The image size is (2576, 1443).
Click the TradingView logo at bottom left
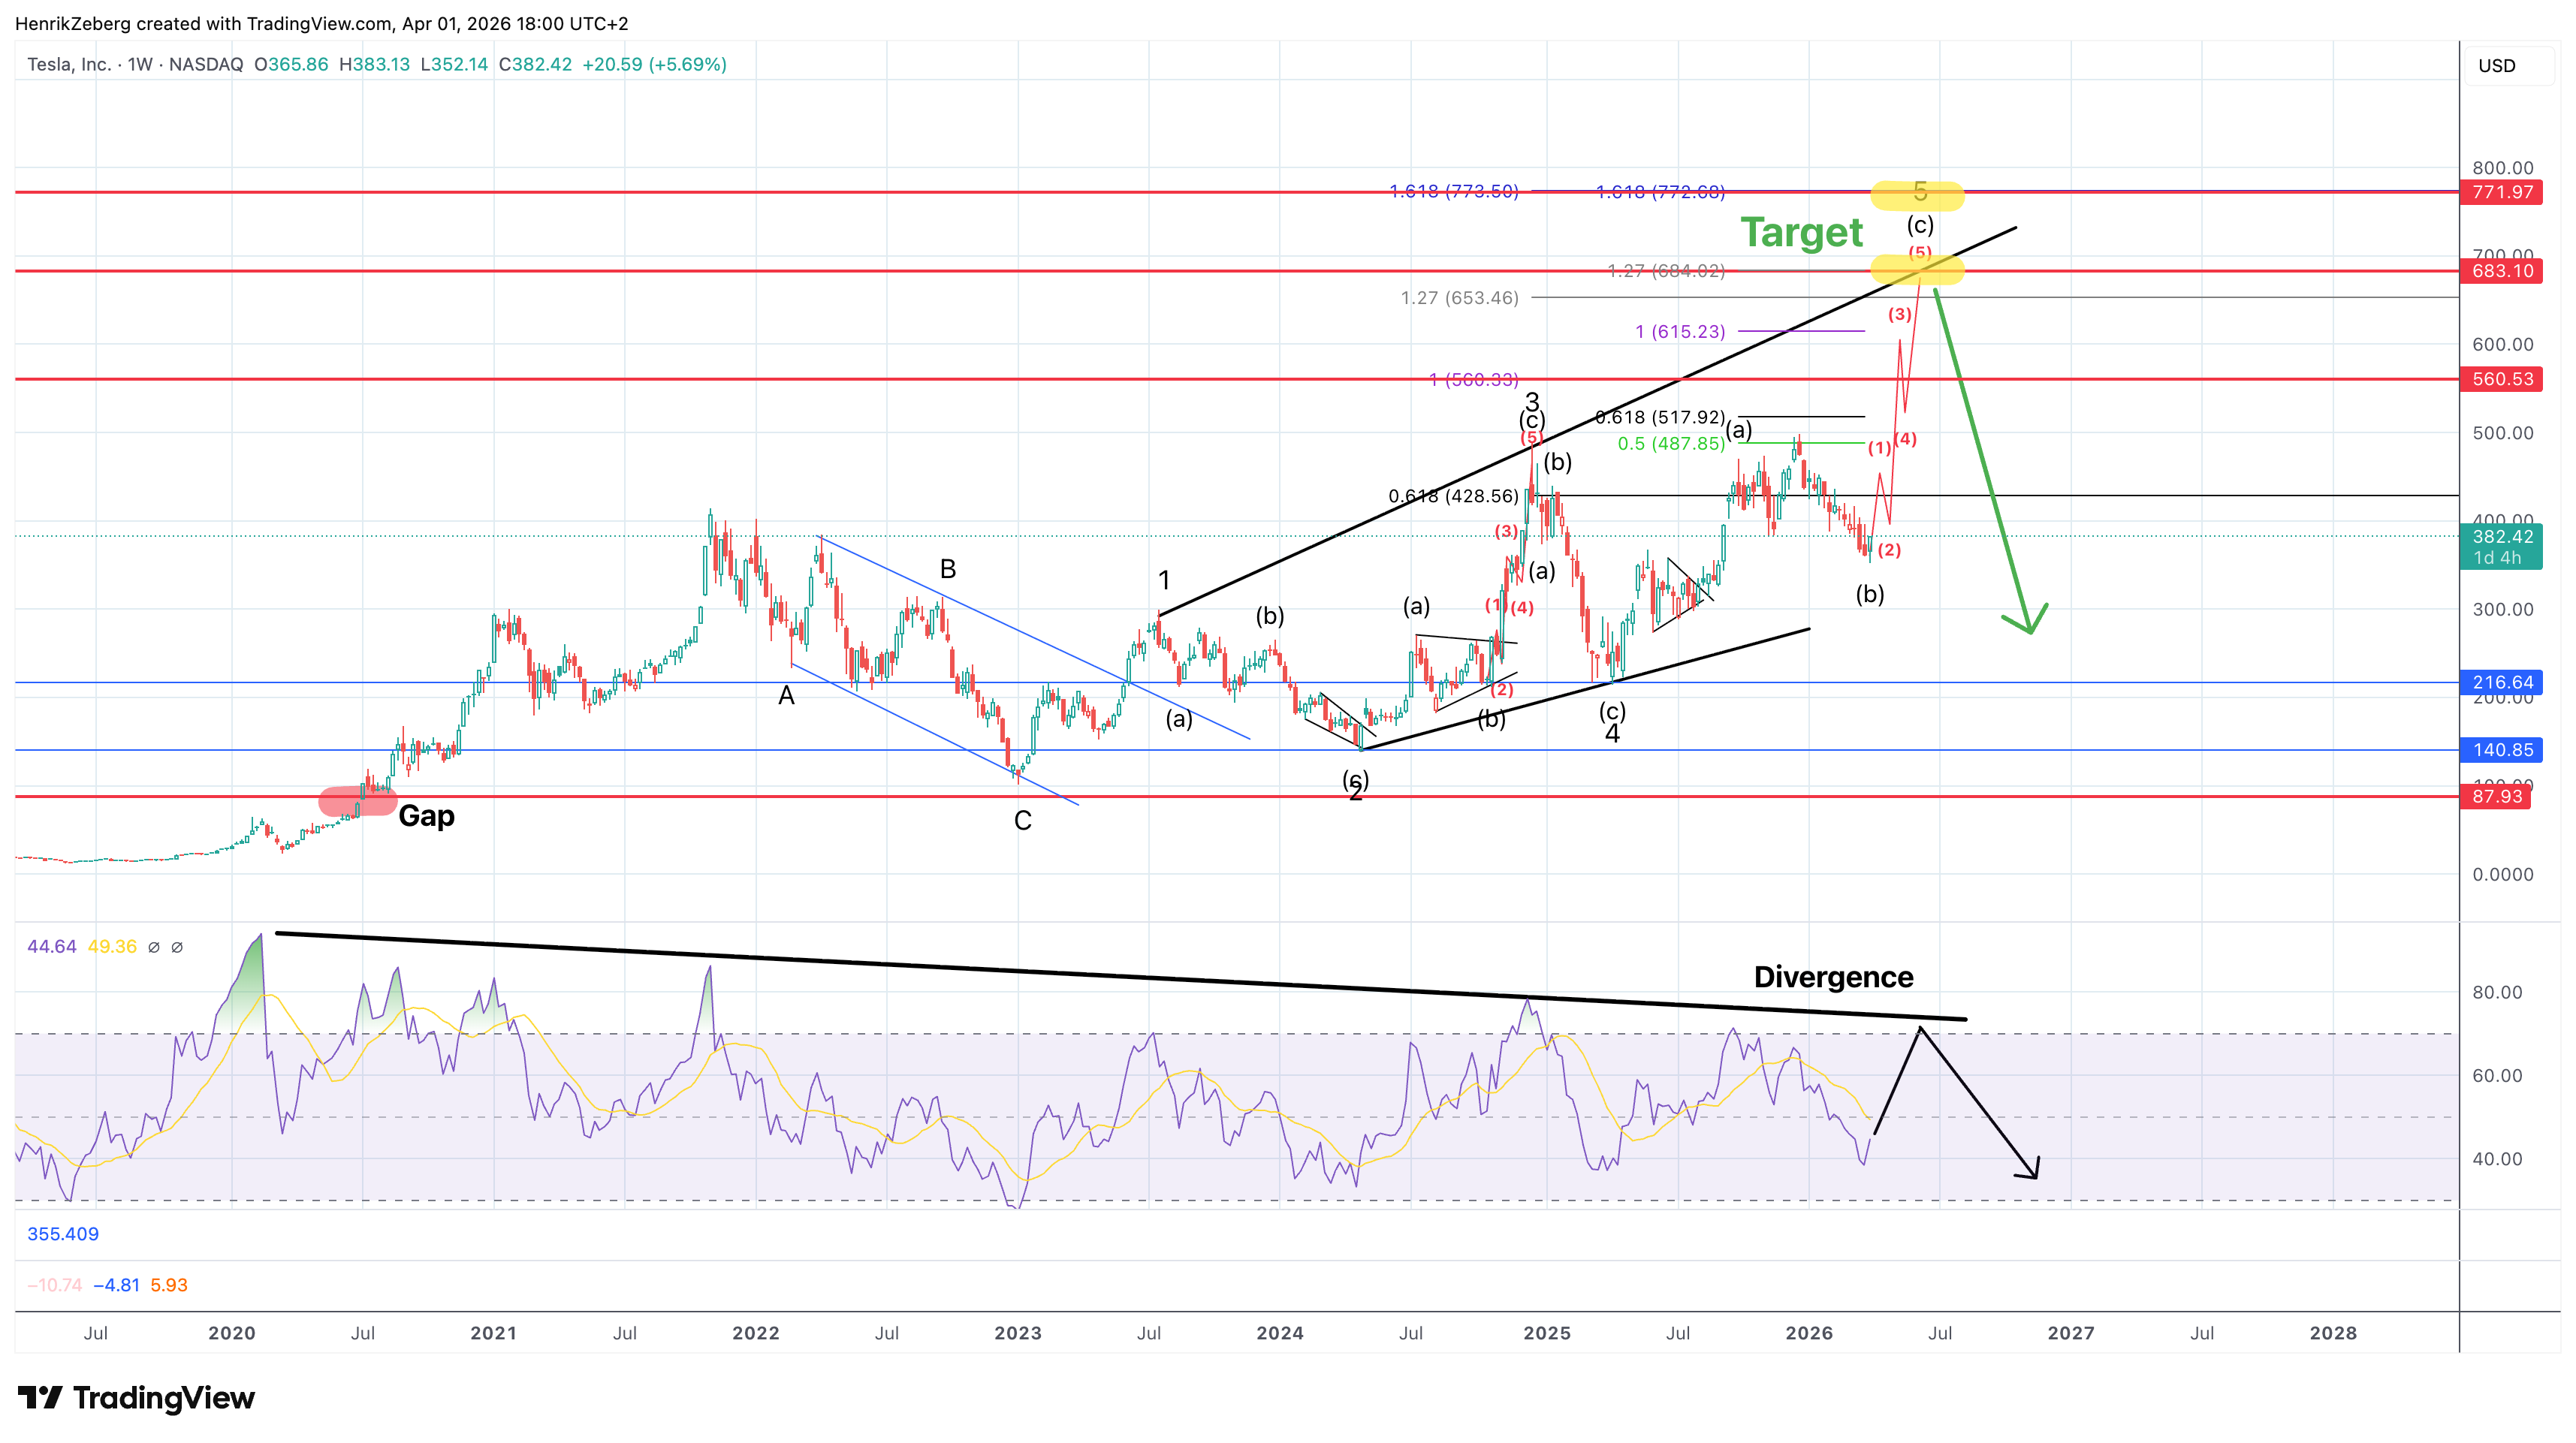(x=136, y=1397)
